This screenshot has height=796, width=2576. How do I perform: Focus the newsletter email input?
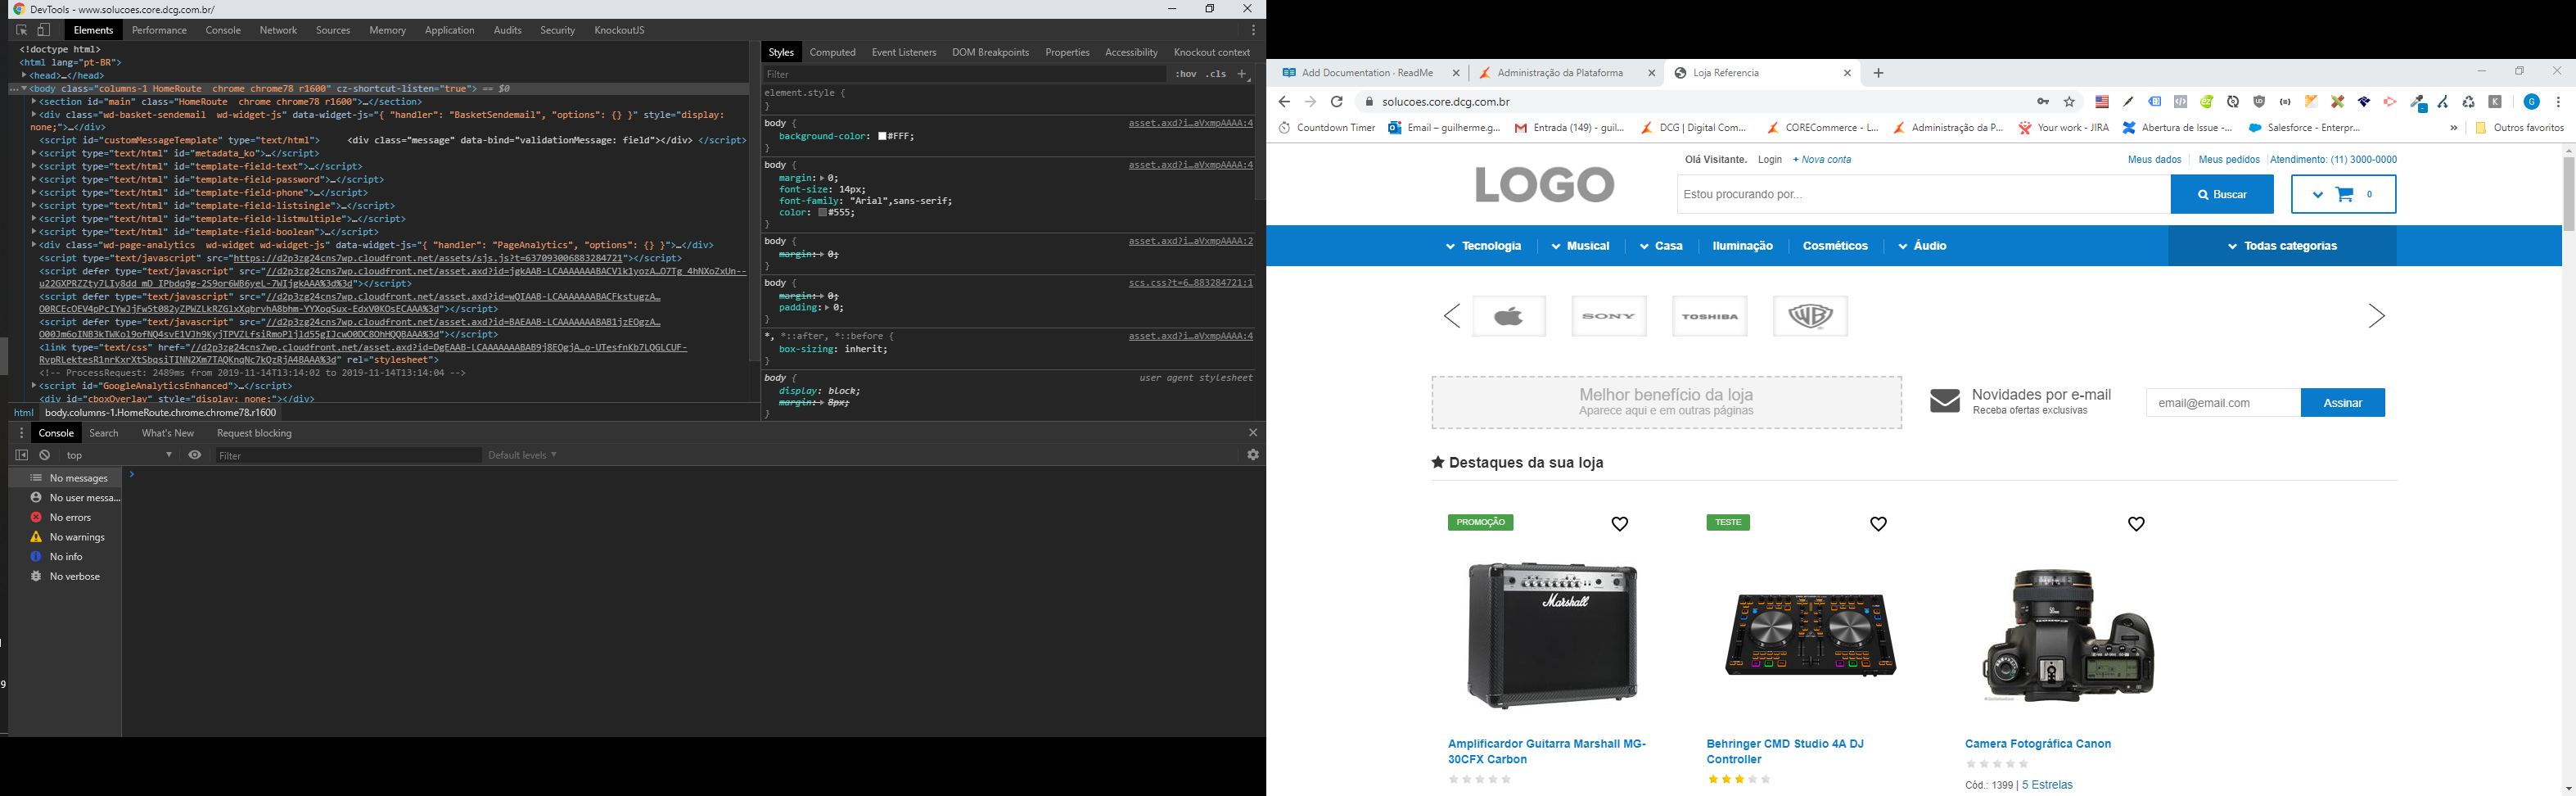pyautogui.click(x=2223, y=403)
